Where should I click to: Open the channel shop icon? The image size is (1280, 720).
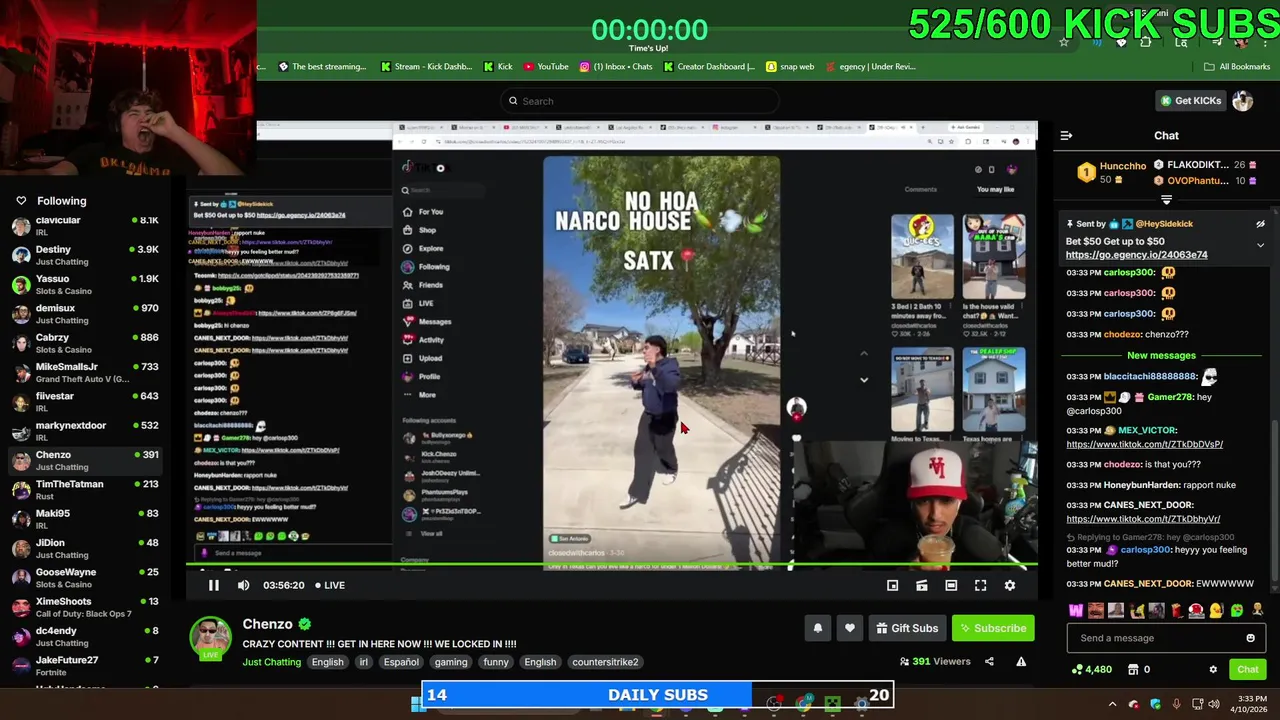1133,669
